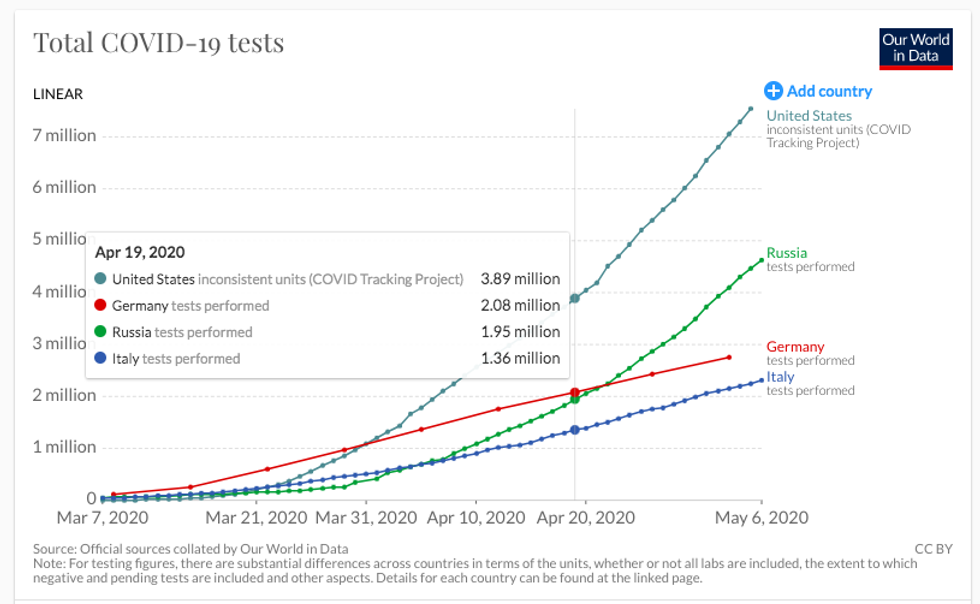Click the Our World in Data logo
The width and height of the screenshot is (980, 604).
coord(916,47)
